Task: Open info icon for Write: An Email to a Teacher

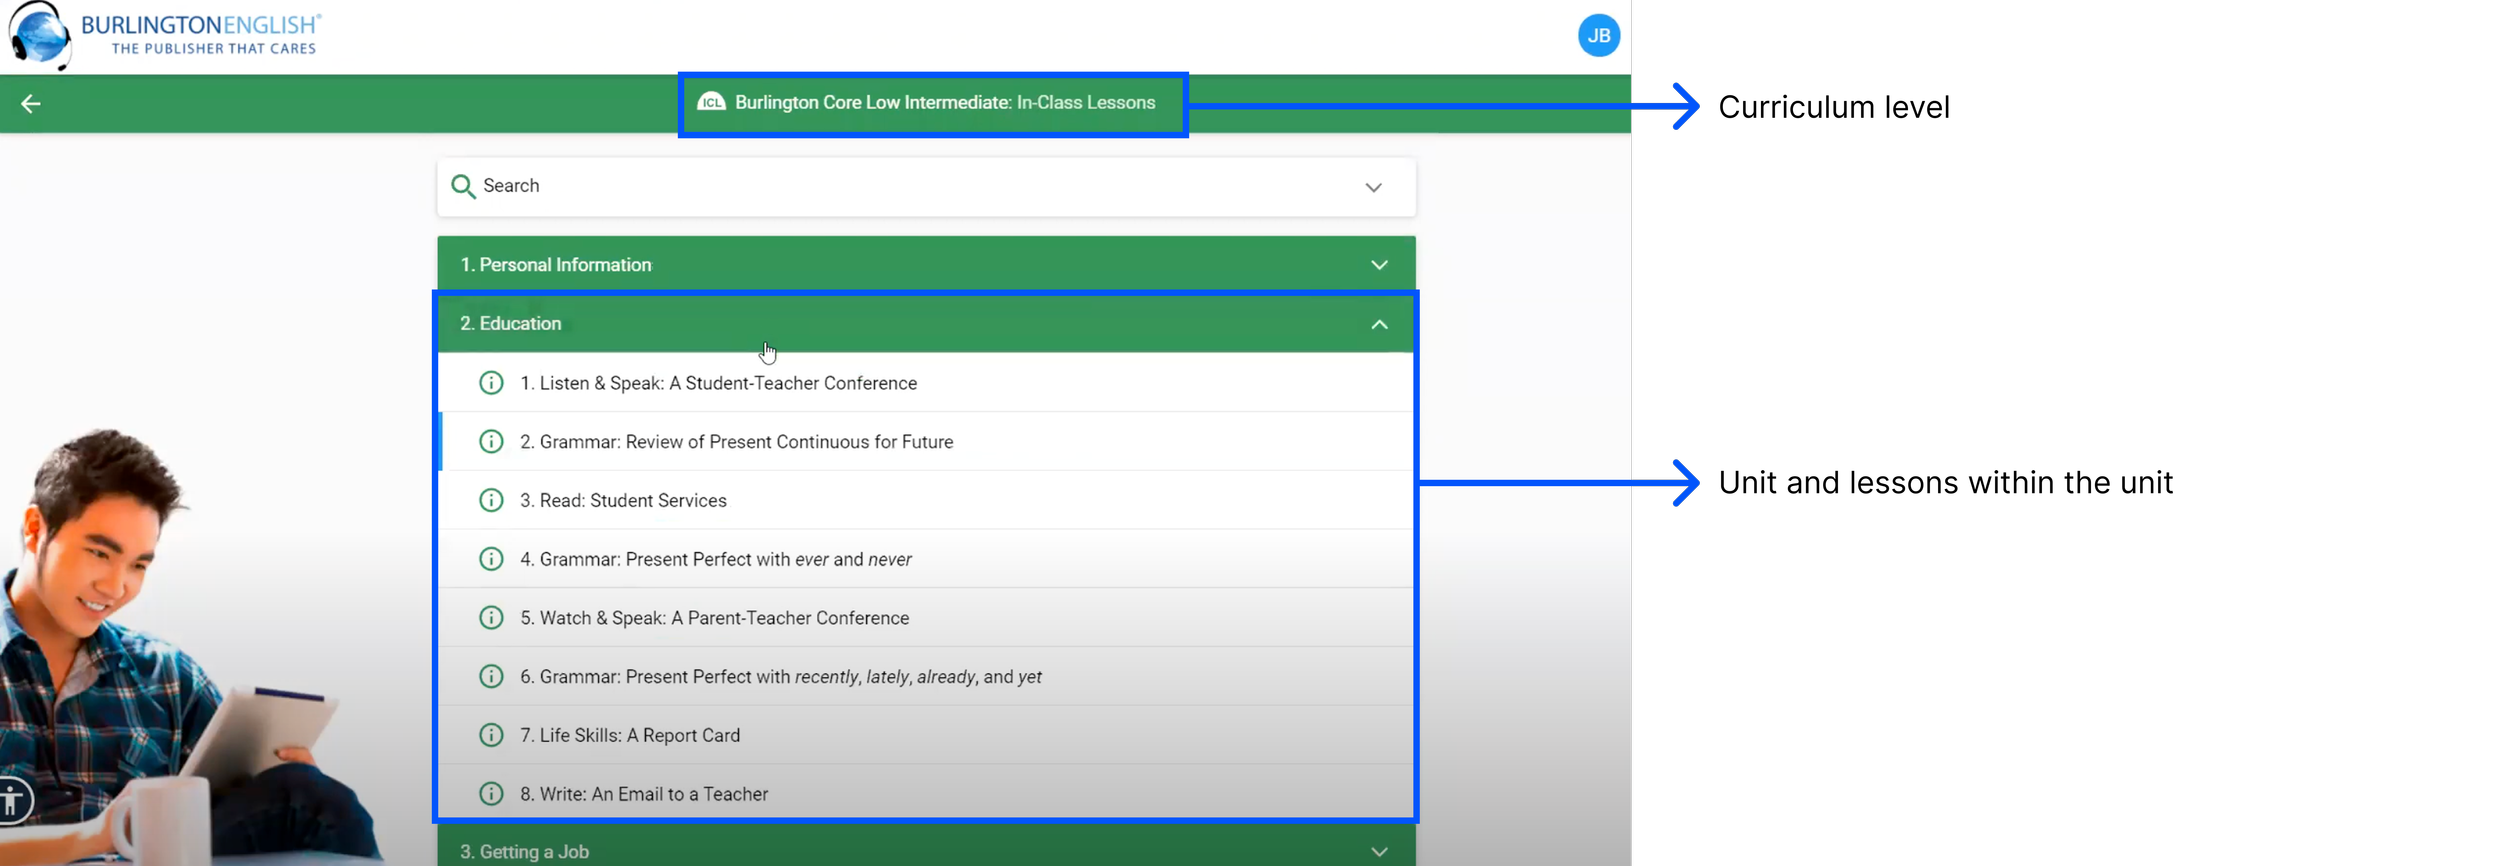Action: coord(491,794)
